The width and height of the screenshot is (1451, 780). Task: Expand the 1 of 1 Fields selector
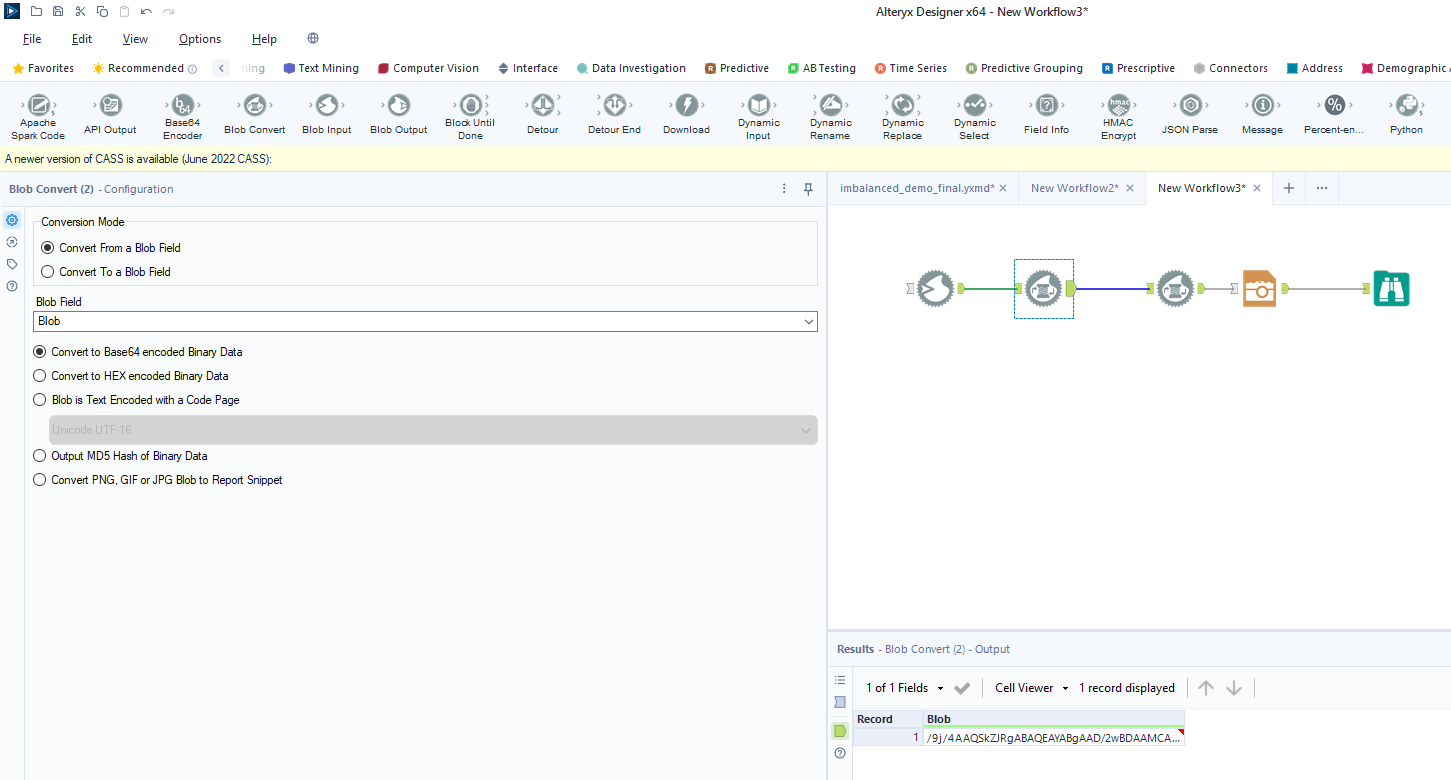click(905, 687)
